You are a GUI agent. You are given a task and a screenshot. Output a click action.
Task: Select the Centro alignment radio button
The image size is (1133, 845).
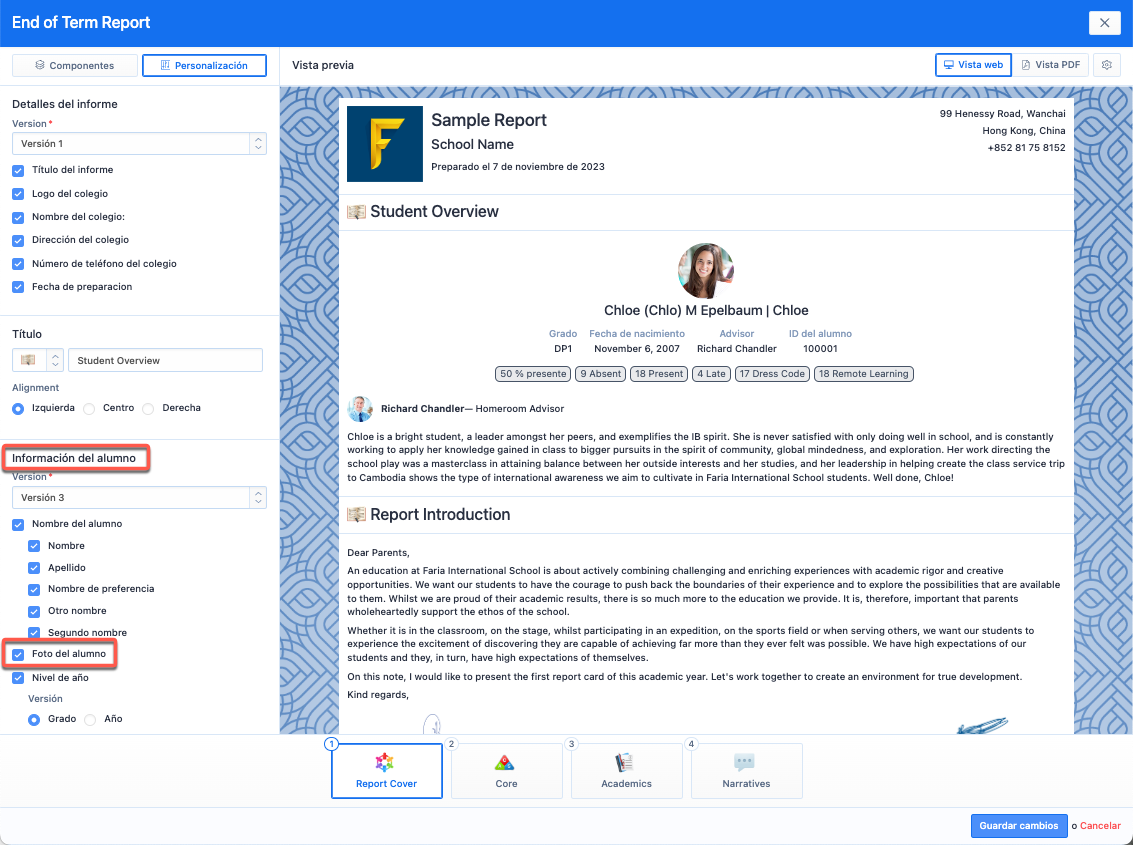(89, 409)
